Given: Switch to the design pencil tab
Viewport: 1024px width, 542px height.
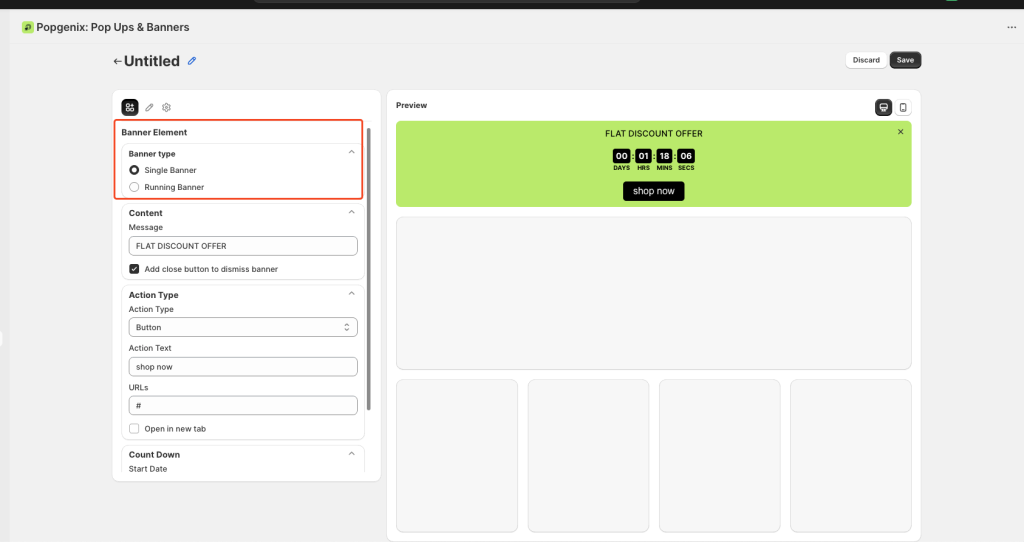Looking at the screenshot, I should [149, 107].
